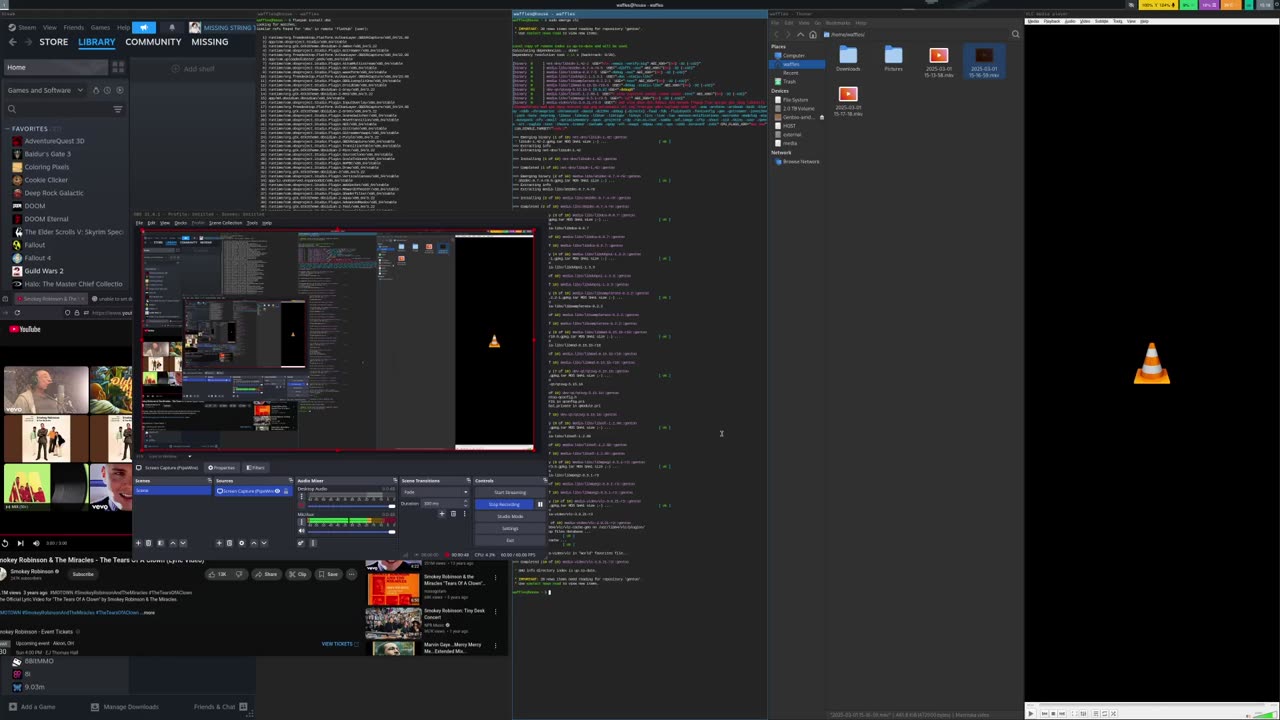
Task: Click Steam ready-to-play filter icon
Action: click(x=120, y=90)
